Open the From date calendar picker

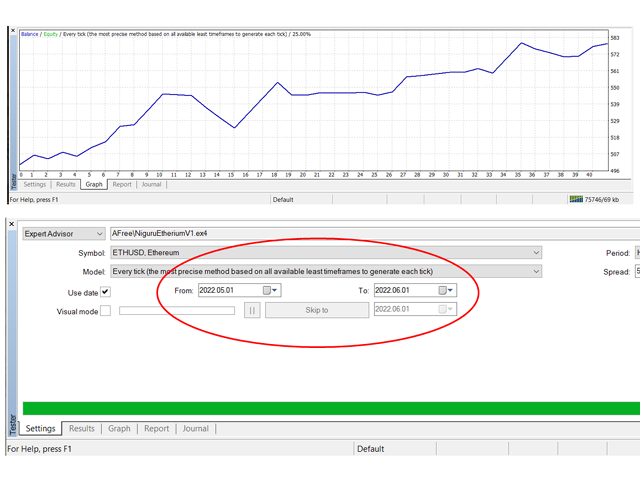coord(271,291)
